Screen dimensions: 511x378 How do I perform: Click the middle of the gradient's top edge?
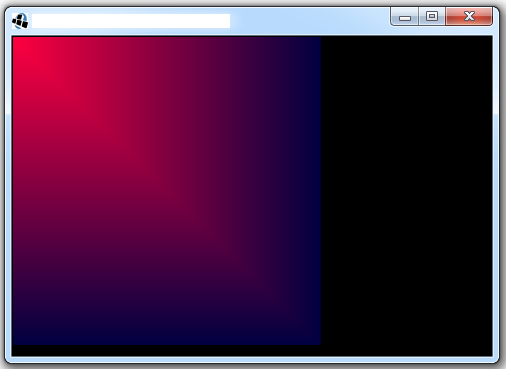[167, 39]
